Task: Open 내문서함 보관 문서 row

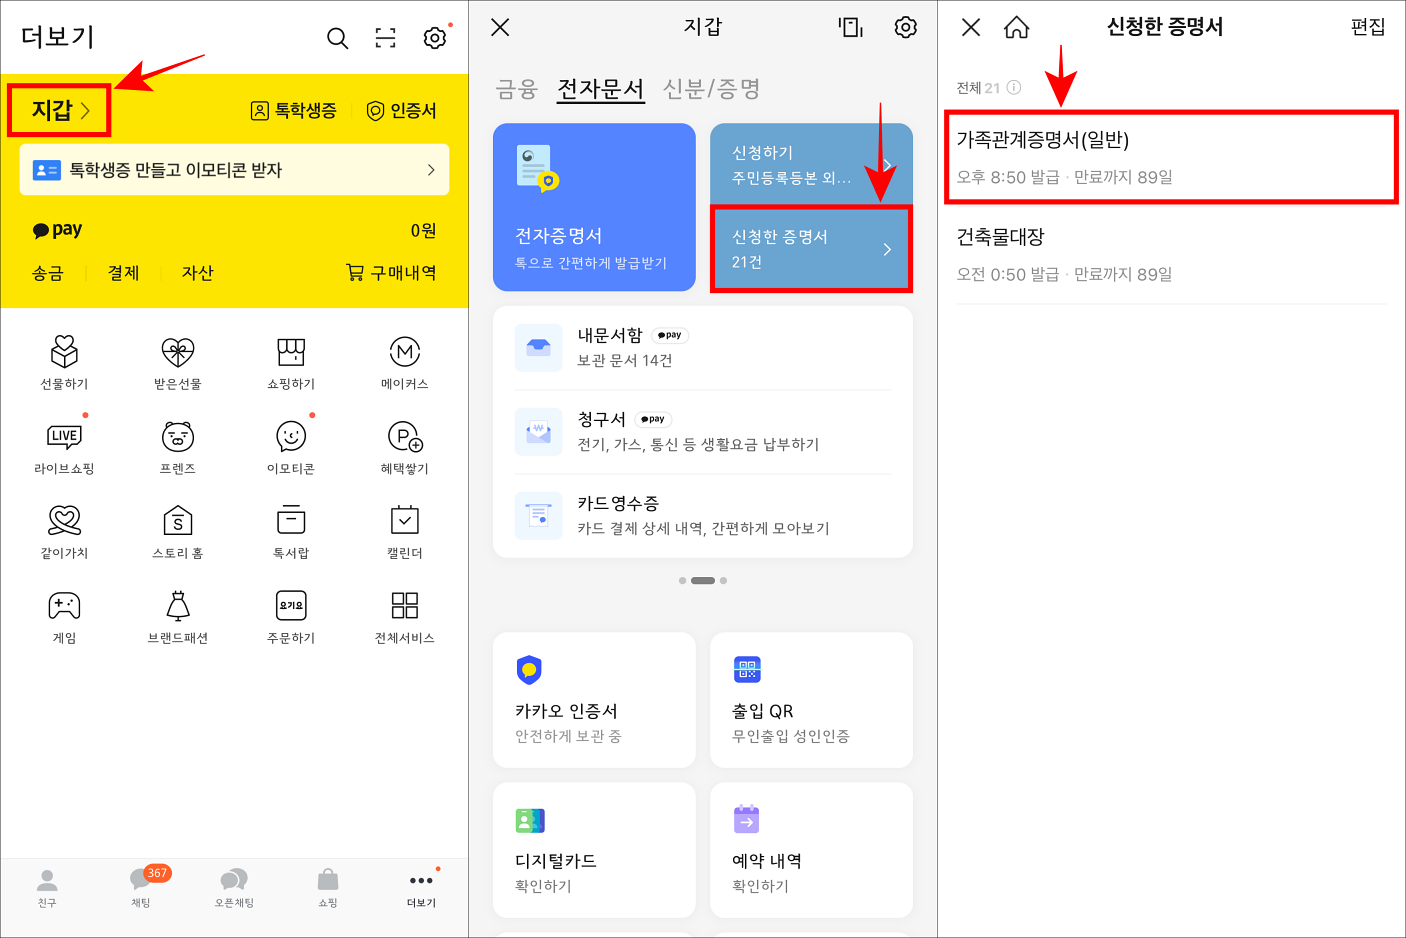Action: (x=703, y=347)
